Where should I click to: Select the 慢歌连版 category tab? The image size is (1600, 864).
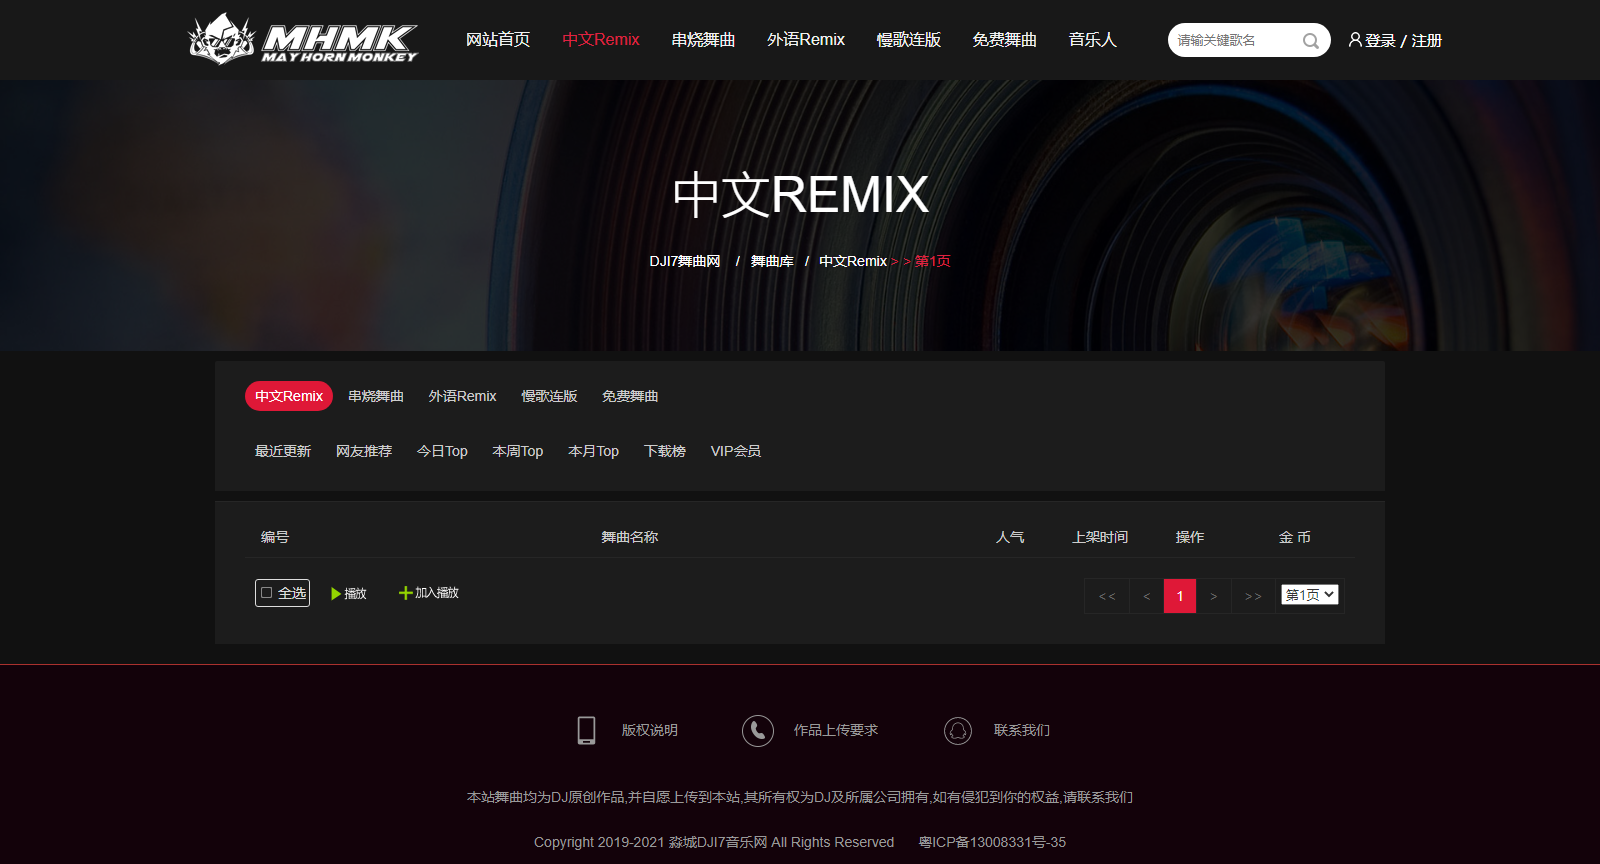point(549,396)
